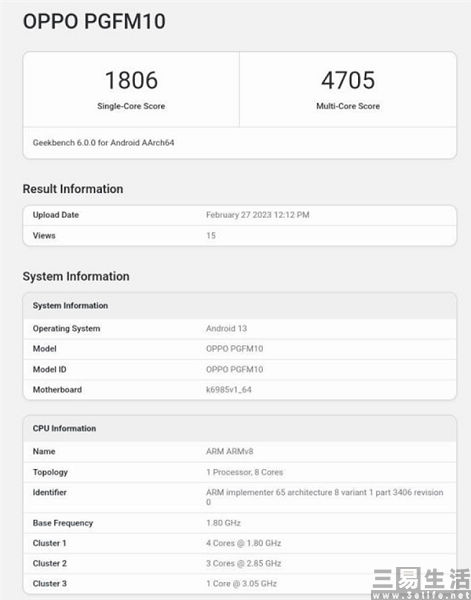Click the Name label in CPU table
471x600 pixels.
44,452
